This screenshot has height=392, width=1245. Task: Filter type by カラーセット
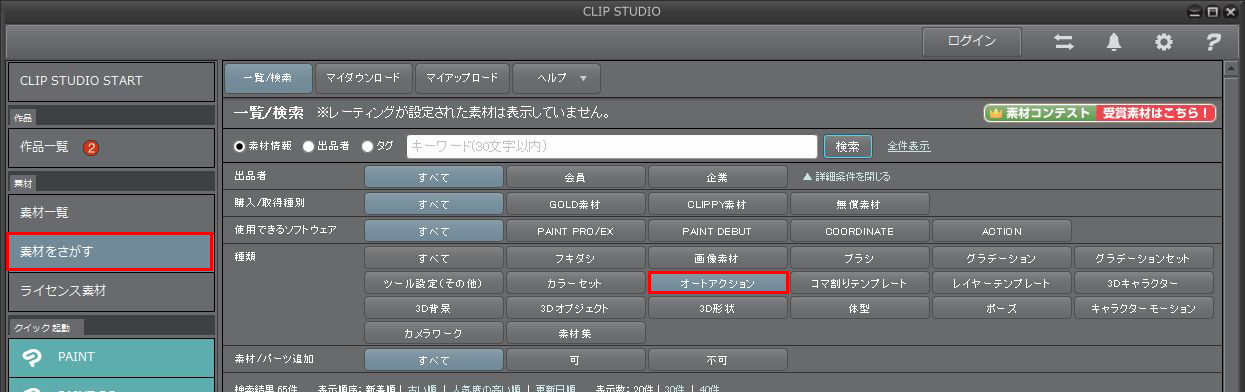575,283
